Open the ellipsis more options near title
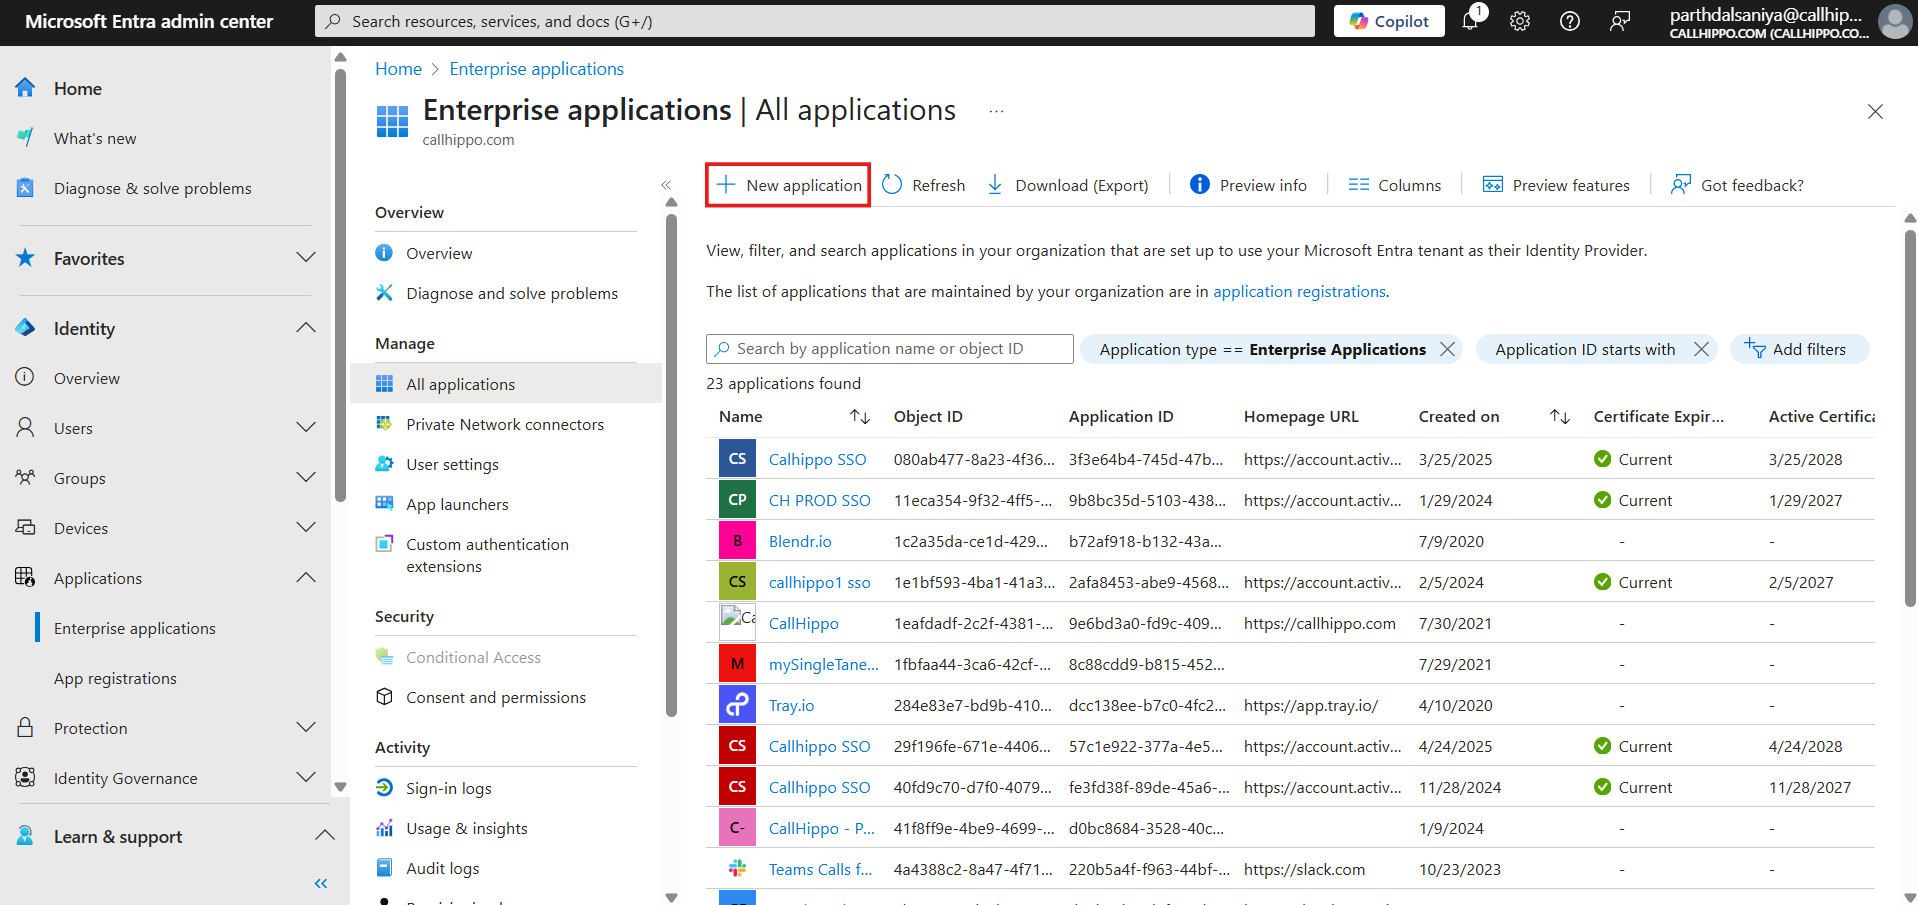The height and width of the screenshot is (905, 1918). click(996, 111)
